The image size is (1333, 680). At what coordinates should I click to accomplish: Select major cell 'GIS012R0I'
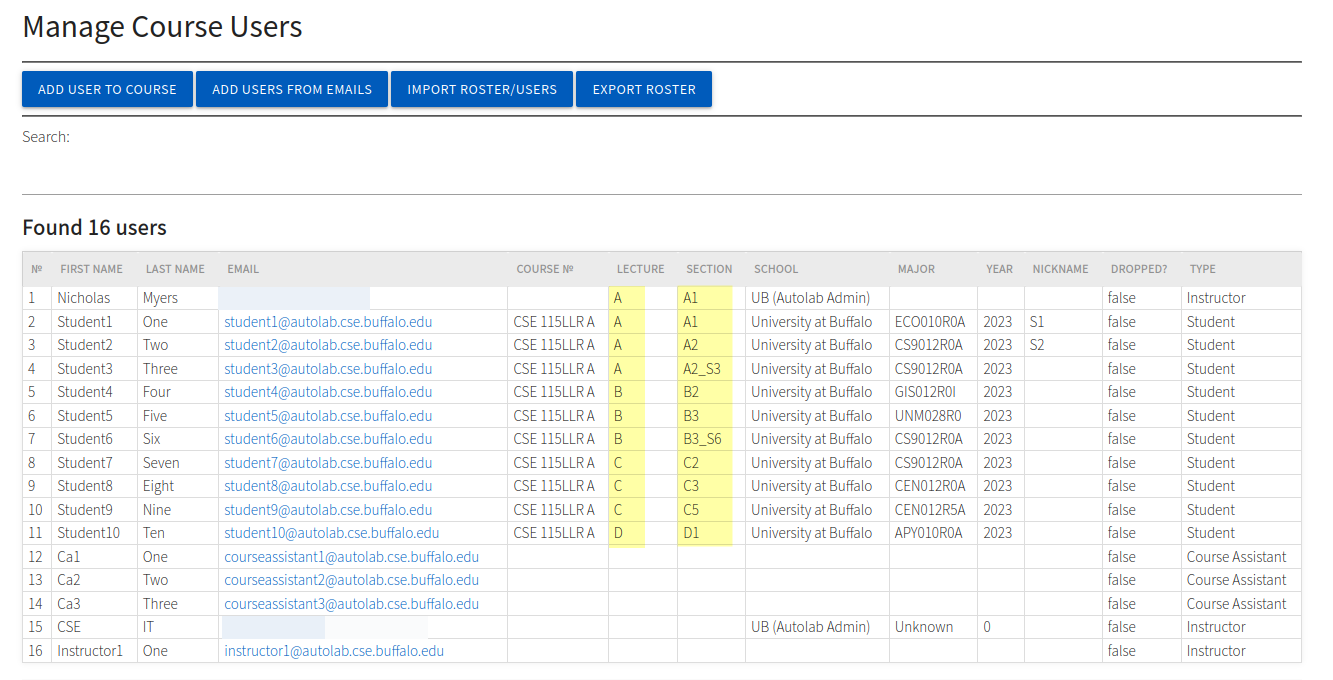point(926,392)
